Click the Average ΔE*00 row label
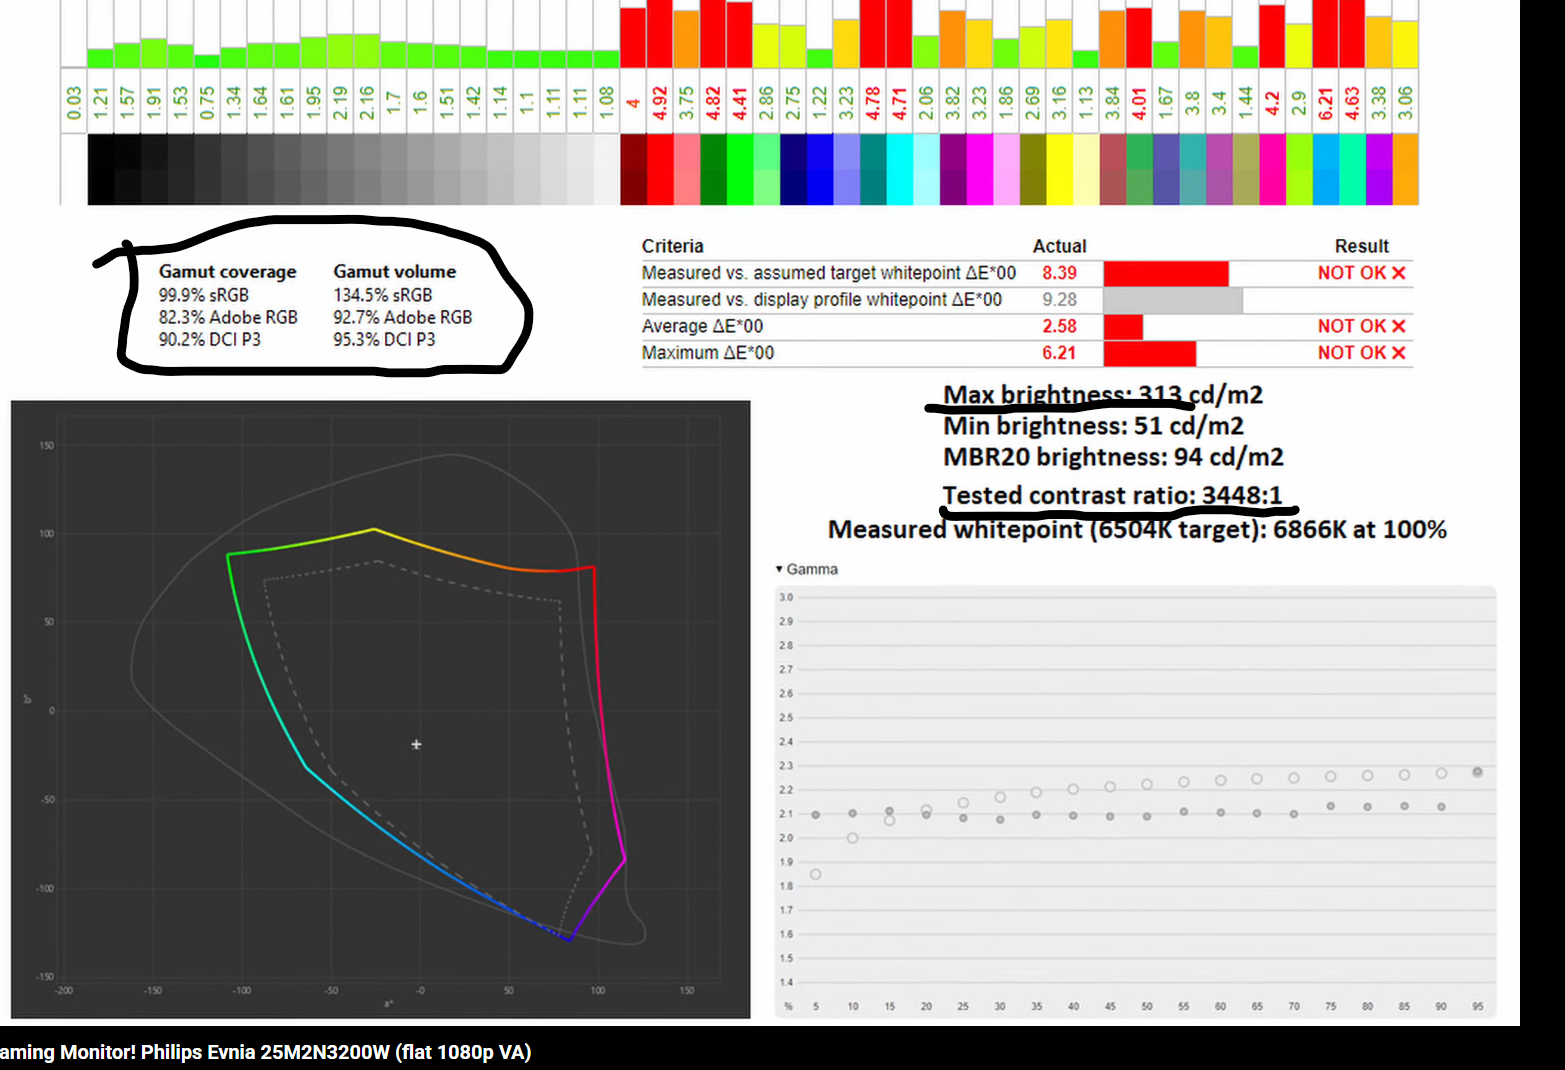Viewport: 1565px width, 1070px height. [x=702, y=326]
